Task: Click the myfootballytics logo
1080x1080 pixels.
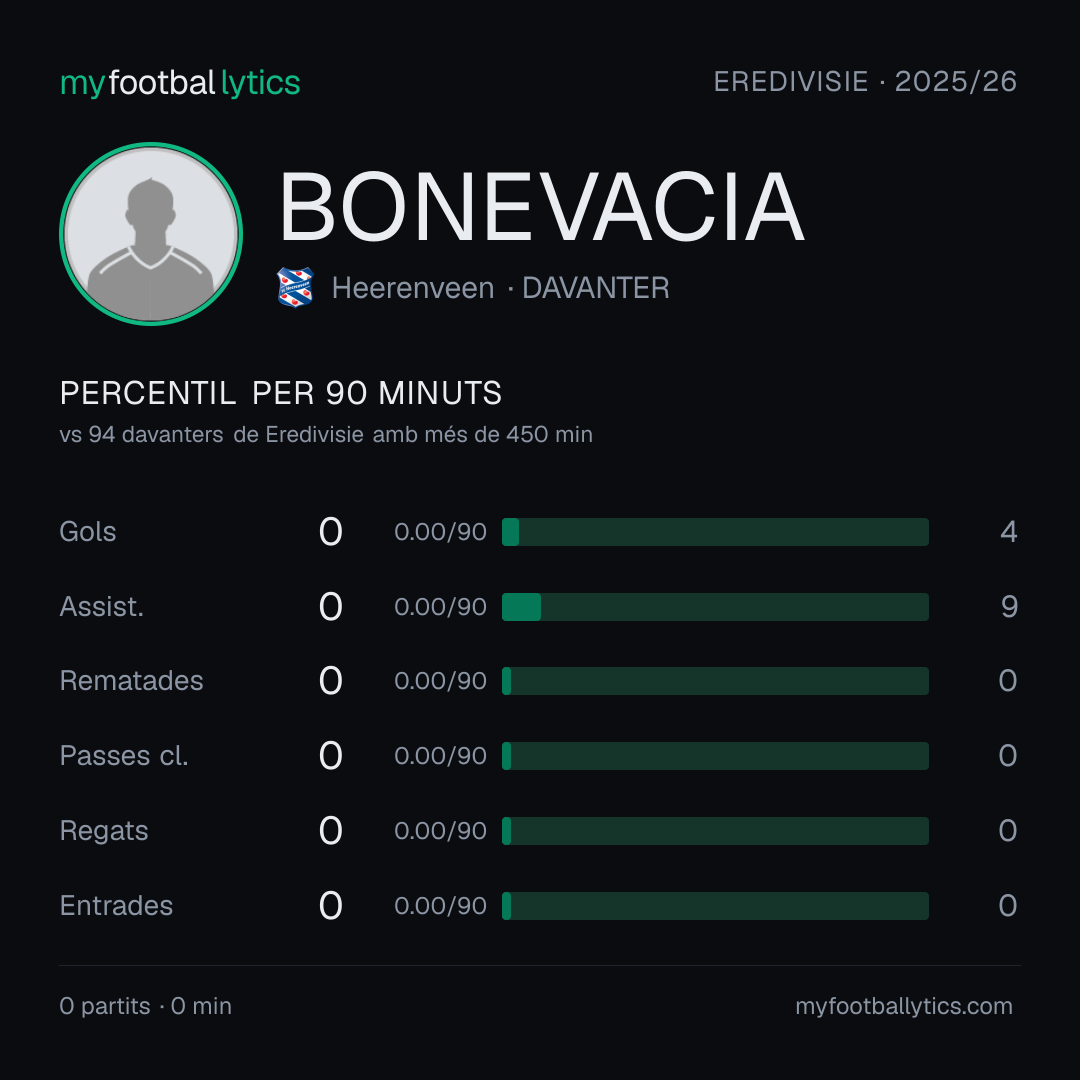Action: tap(180, 83)
